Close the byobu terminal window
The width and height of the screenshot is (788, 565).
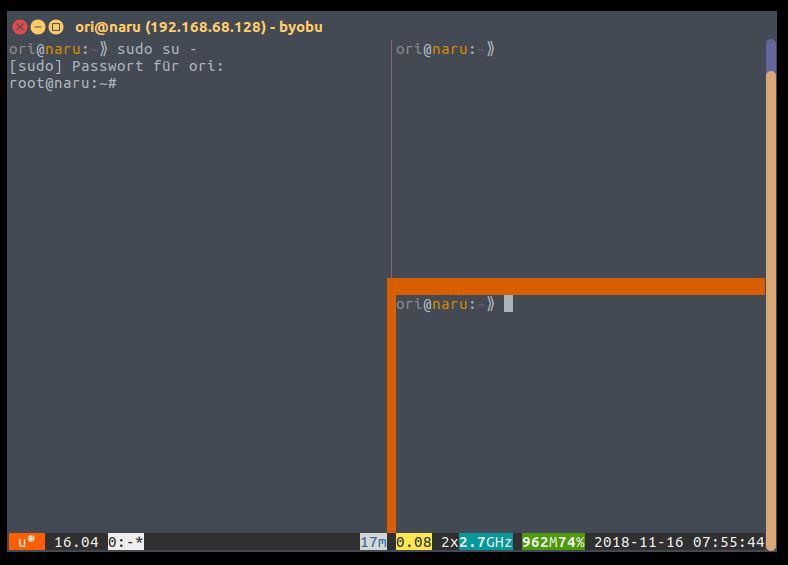click(19, 27)
